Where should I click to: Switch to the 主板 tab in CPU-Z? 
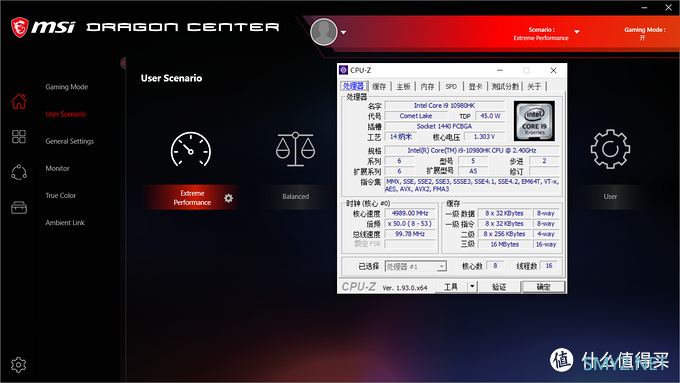403,86
